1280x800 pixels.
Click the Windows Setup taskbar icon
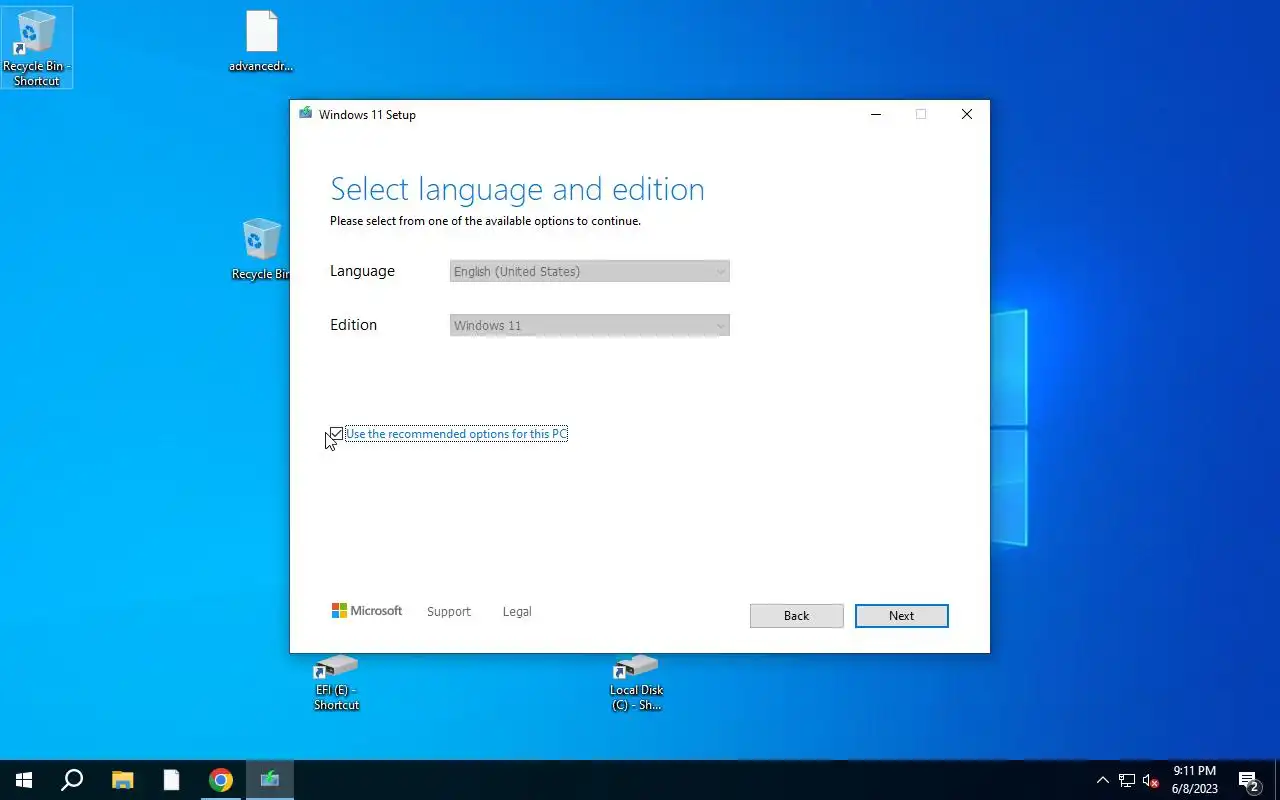pos(270,780)
